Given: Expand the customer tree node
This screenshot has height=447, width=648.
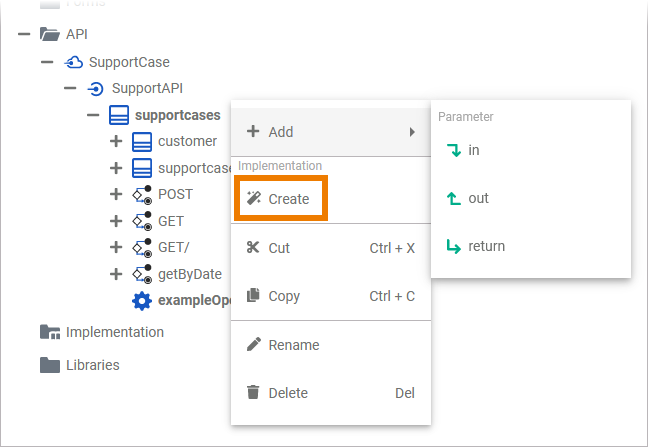Looking at the screenshot, I should [x=116, y=141].
